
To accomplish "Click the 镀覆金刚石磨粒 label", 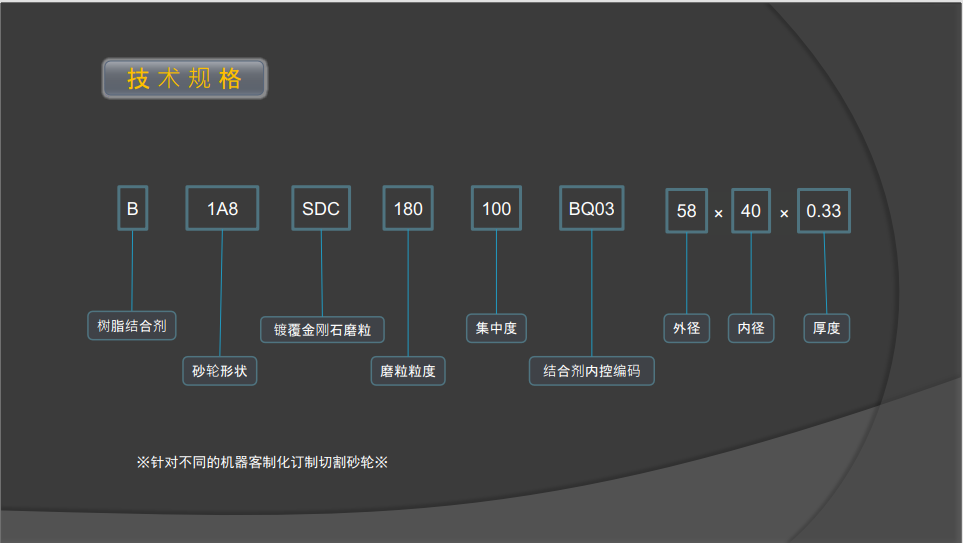I will (x=322, y=329).
